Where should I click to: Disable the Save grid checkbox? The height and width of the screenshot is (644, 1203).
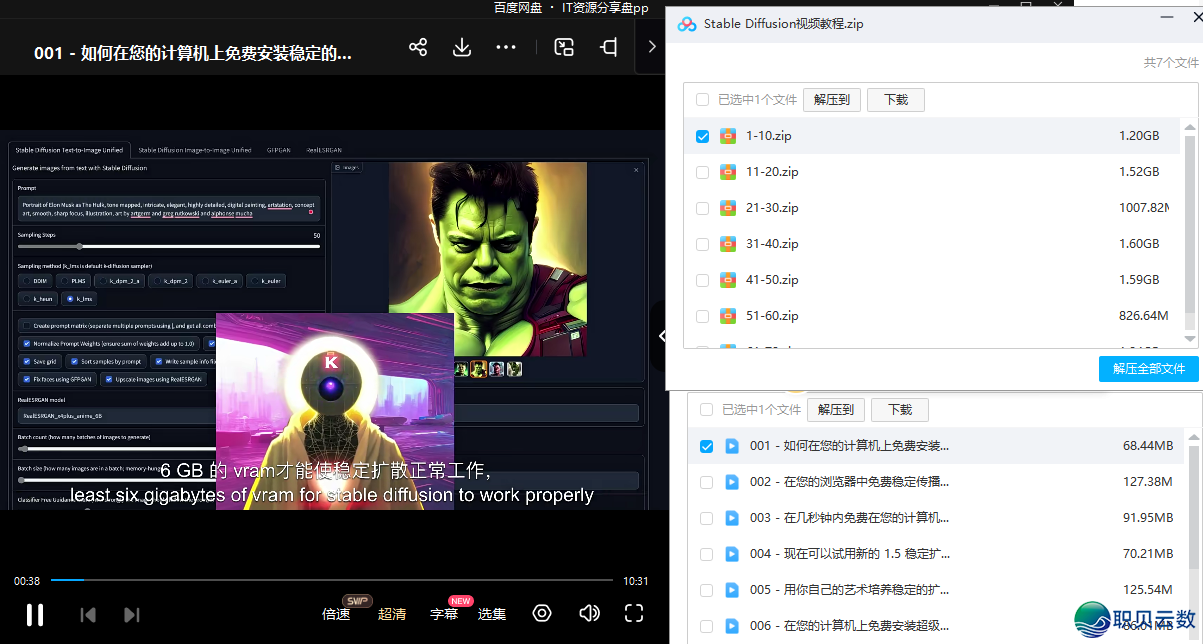[x=27, y=361]
